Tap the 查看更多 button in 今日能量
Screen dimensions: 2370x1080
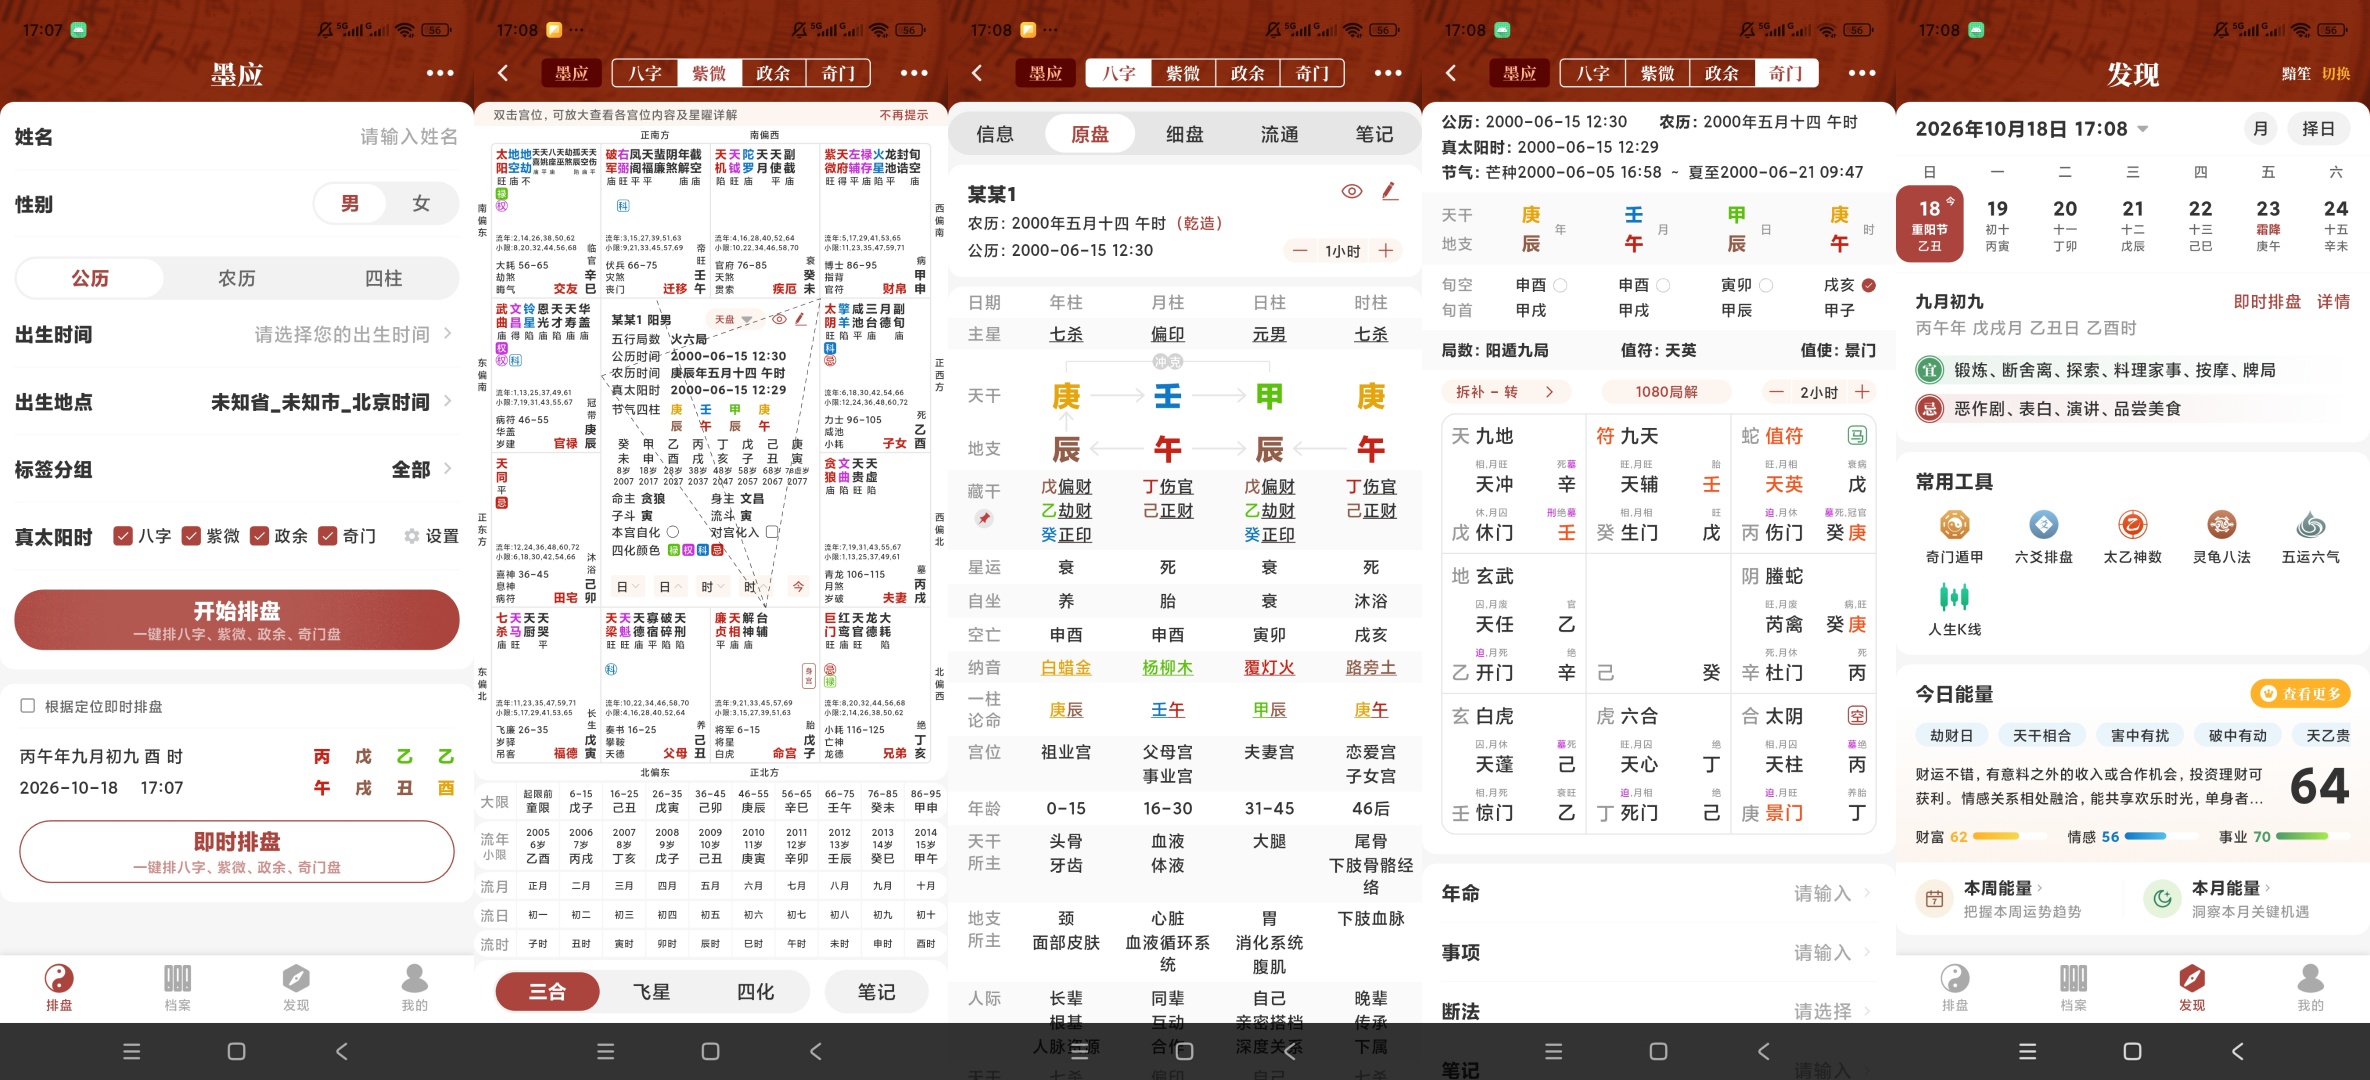click(2300, 694)
